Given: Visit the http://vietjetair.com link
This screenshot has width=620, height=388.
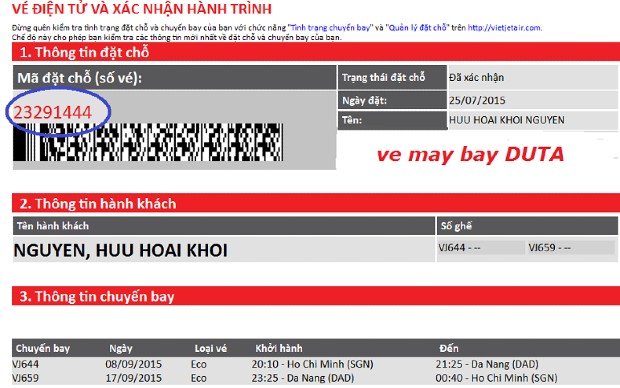Looking at the screenshot, I should 504,28.
